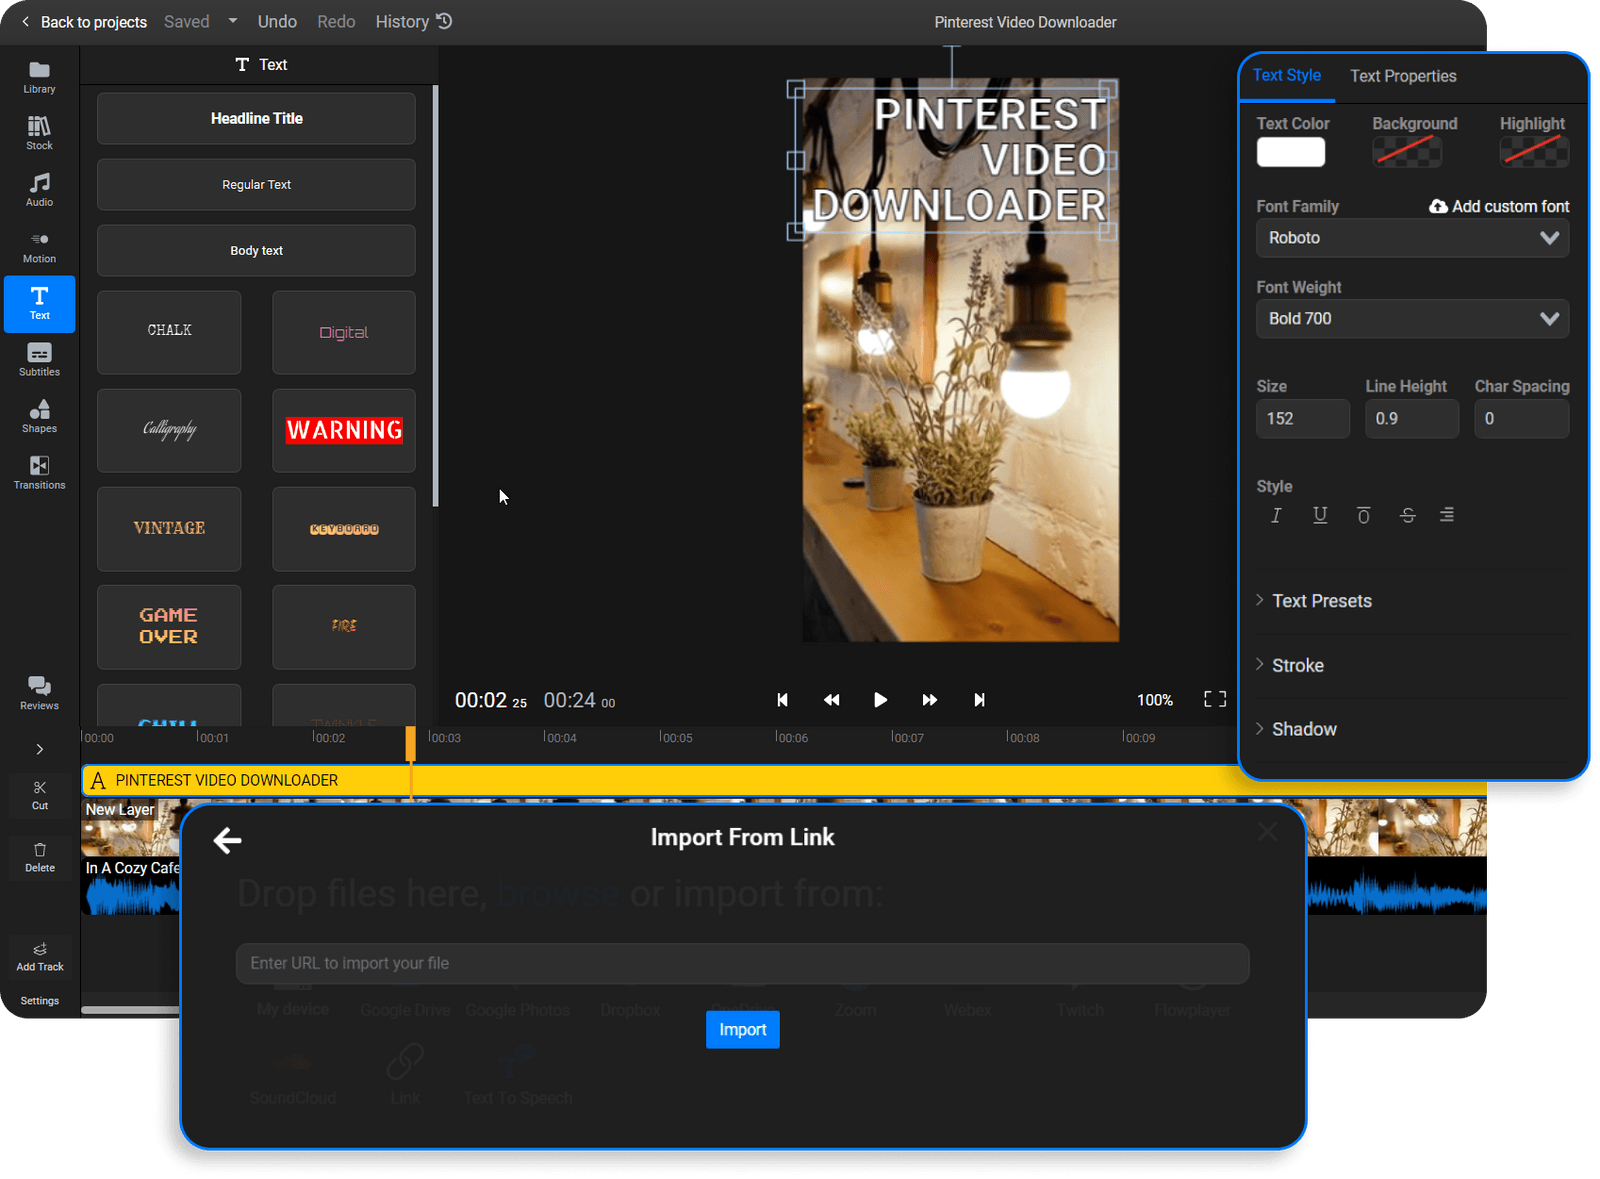
Task: Choose the CHALK text preset
Action: 169,332
